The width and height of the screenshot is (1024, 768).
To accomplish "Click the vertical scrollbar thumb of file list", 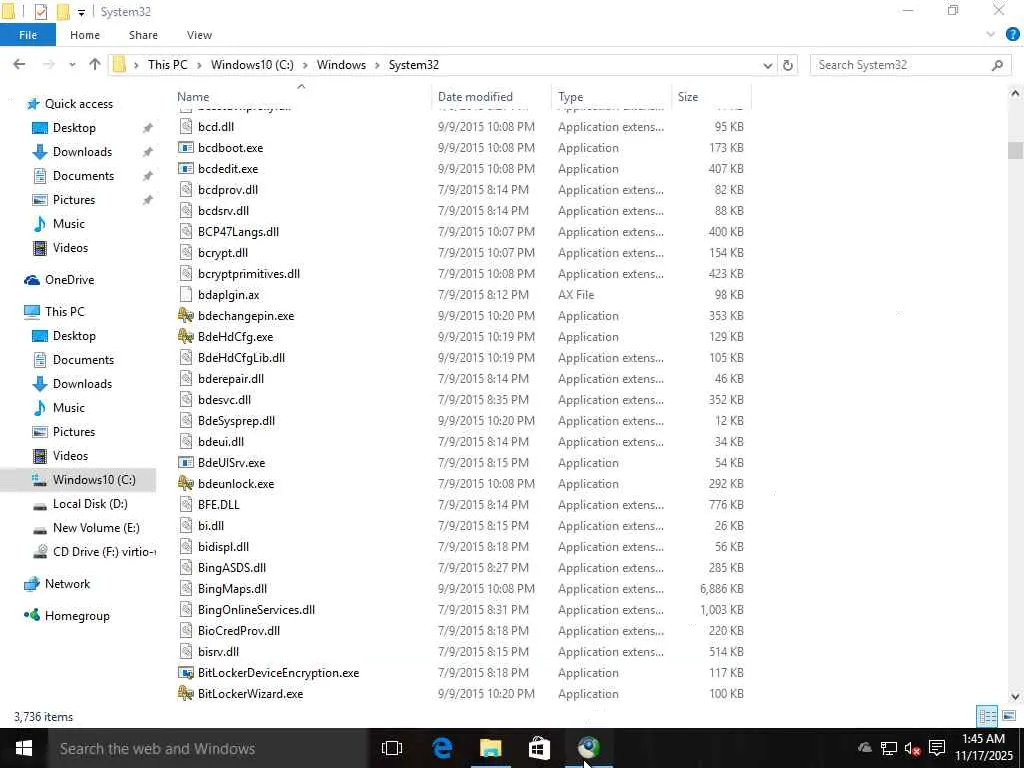I will 1015,150.
